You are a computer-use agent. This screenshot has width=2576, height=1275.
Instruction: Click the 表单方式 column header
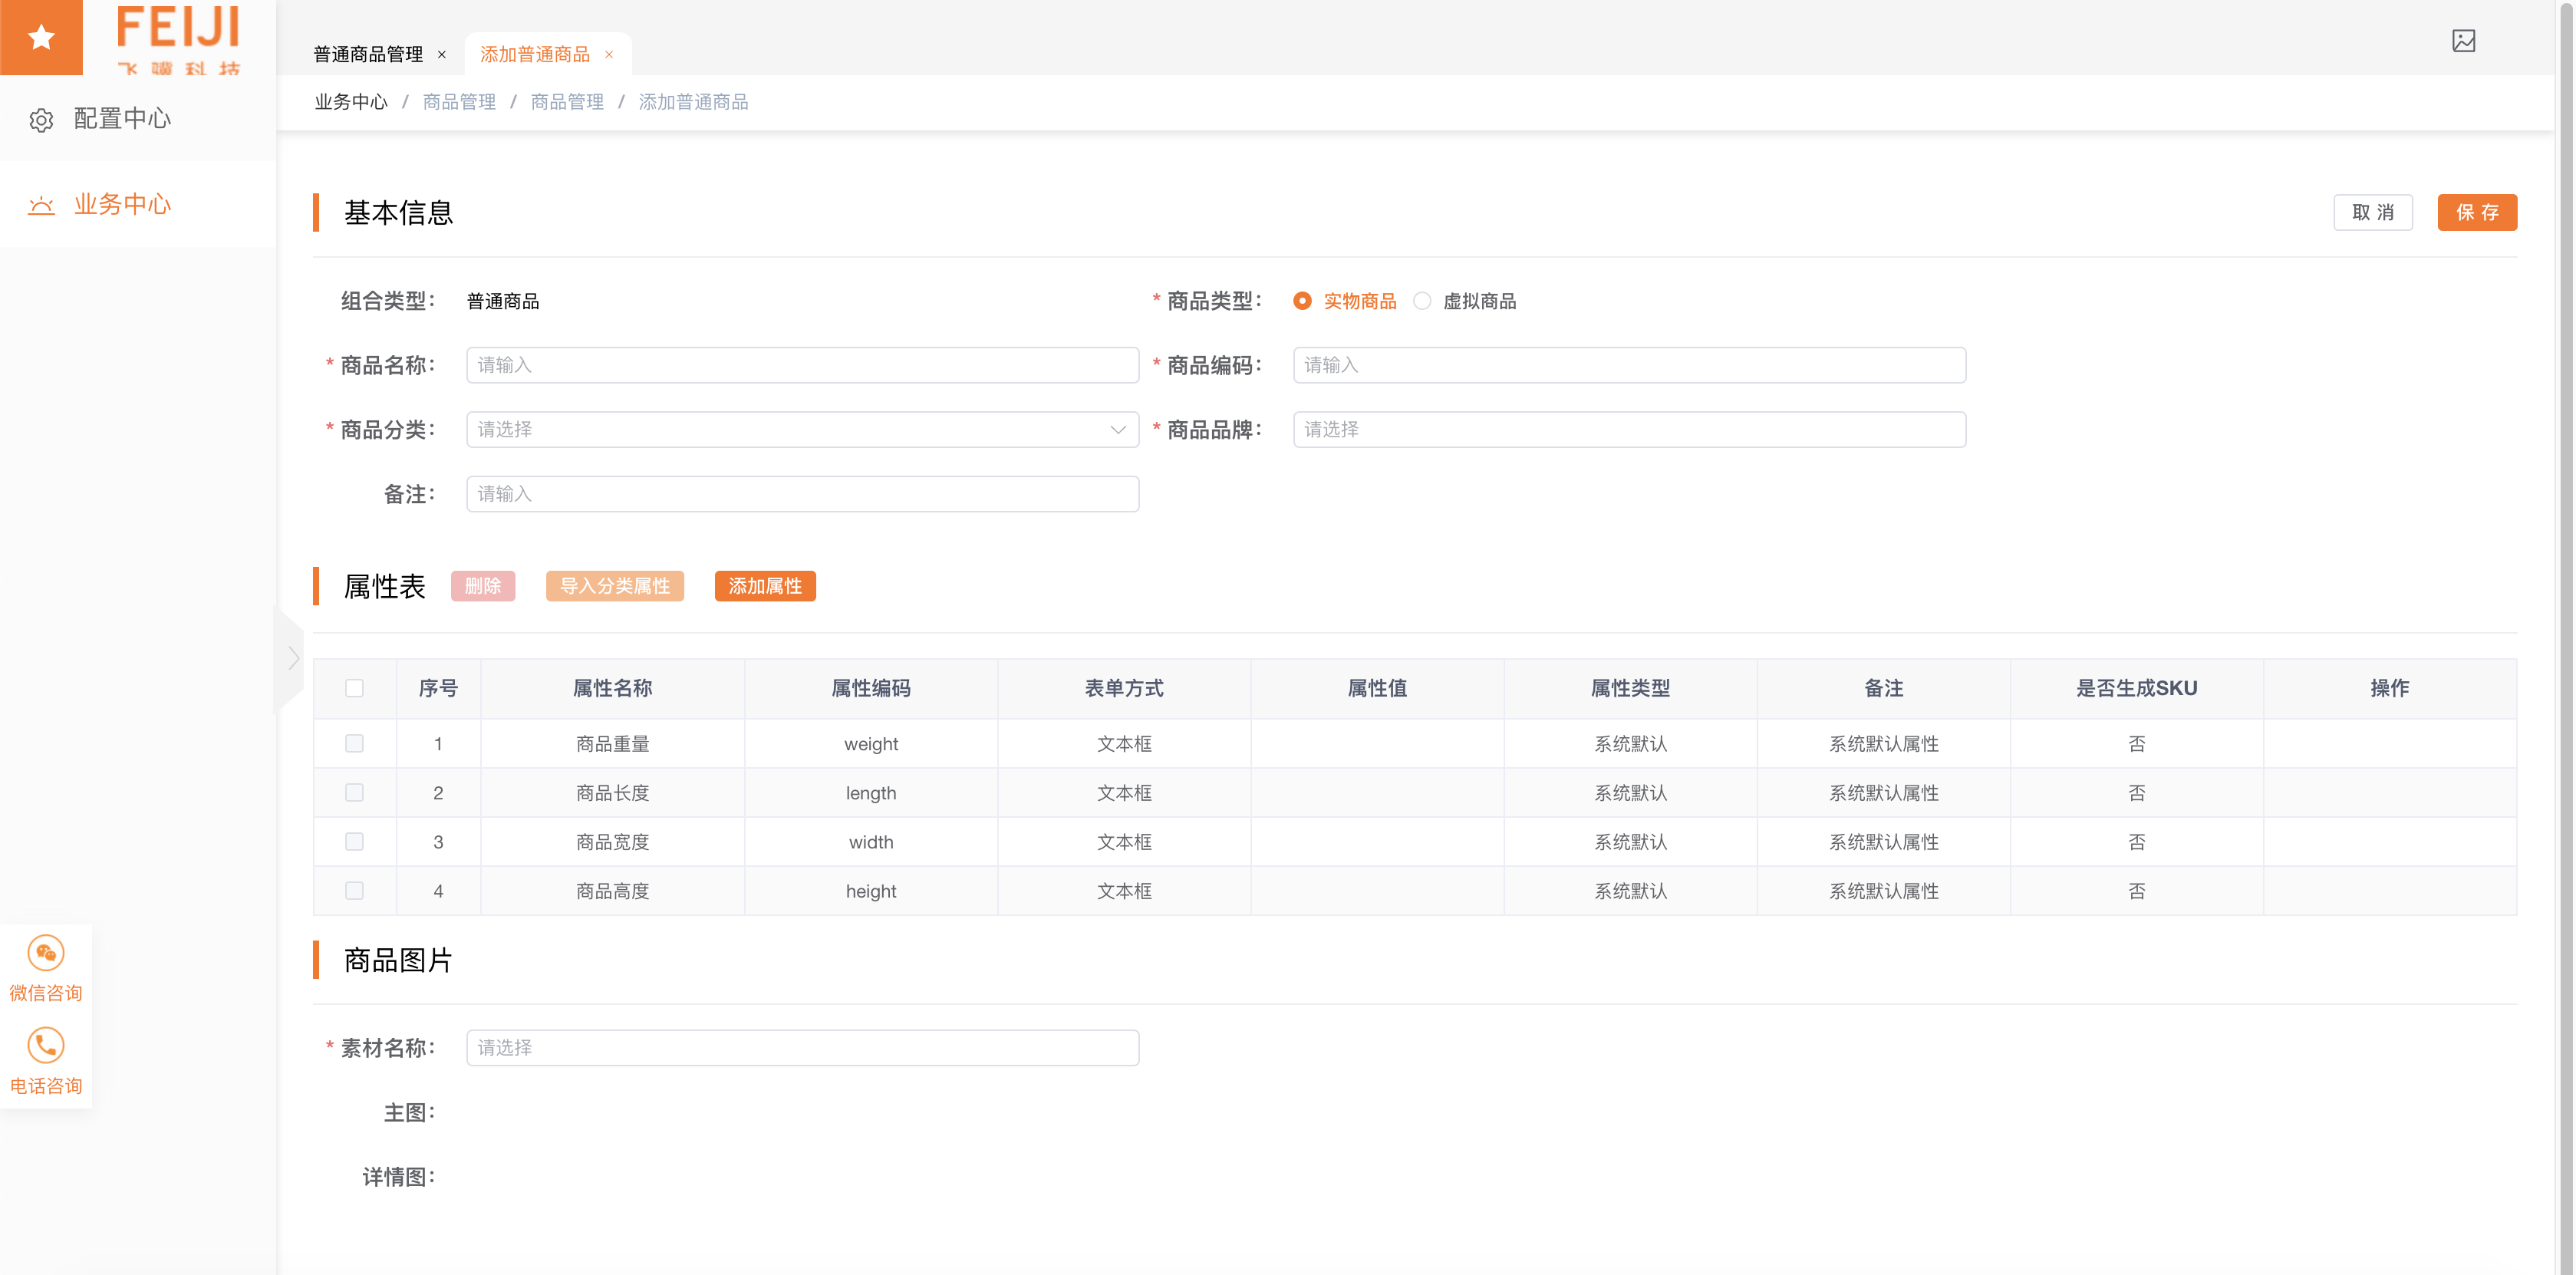(x=1124, y=688)
